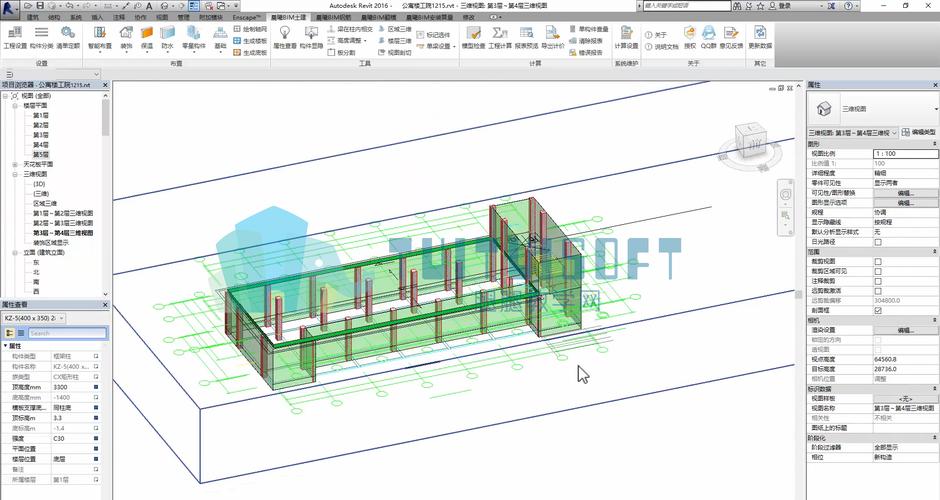Select the 装饰 decoration tool
Image resolution: width=940 pixels, height=500 pixels.
tap(126, 38)
